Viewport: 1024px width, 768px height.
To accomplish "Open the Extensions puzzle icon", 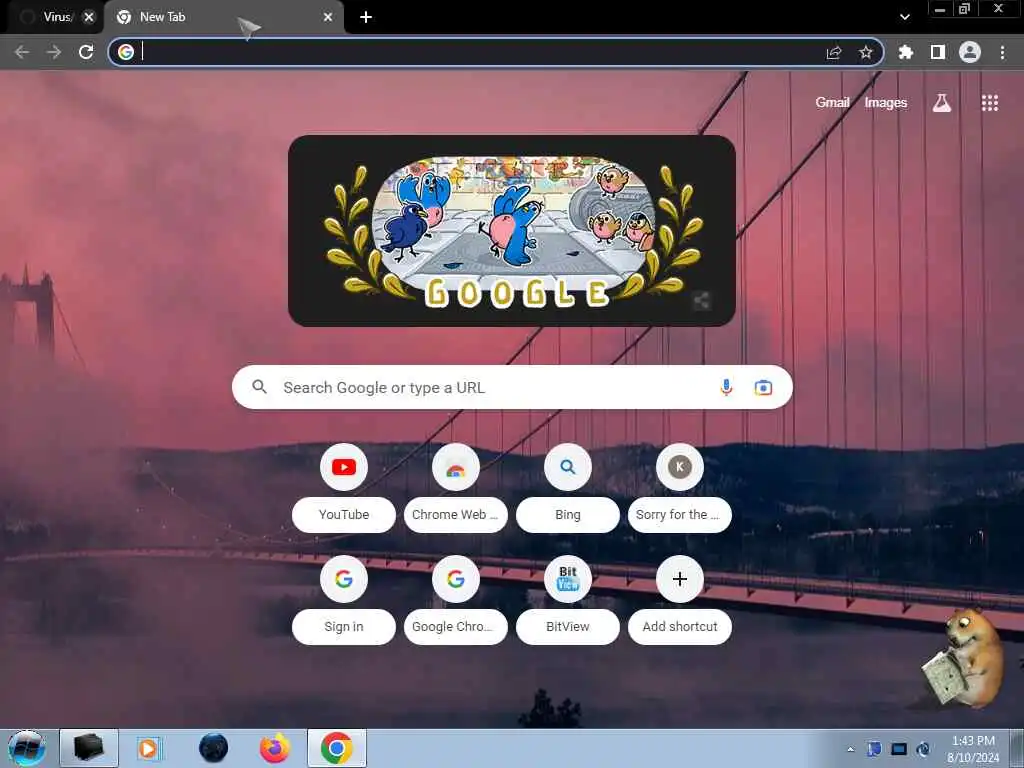I will (x=905, y=52).
